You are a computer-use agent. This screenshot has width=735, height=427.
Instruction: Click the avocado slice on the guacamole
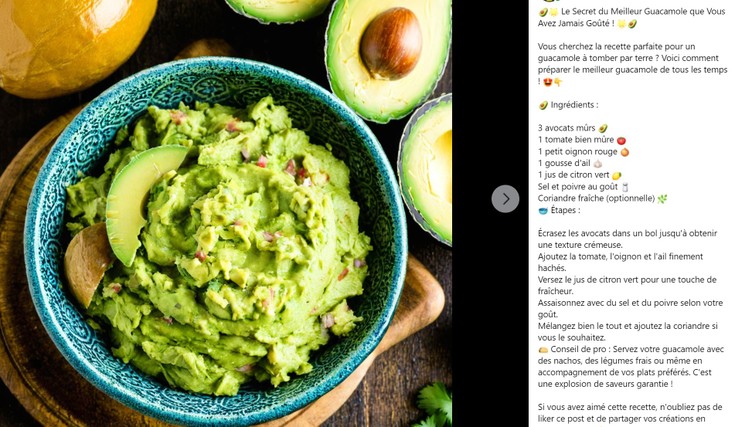coord(143,202)
